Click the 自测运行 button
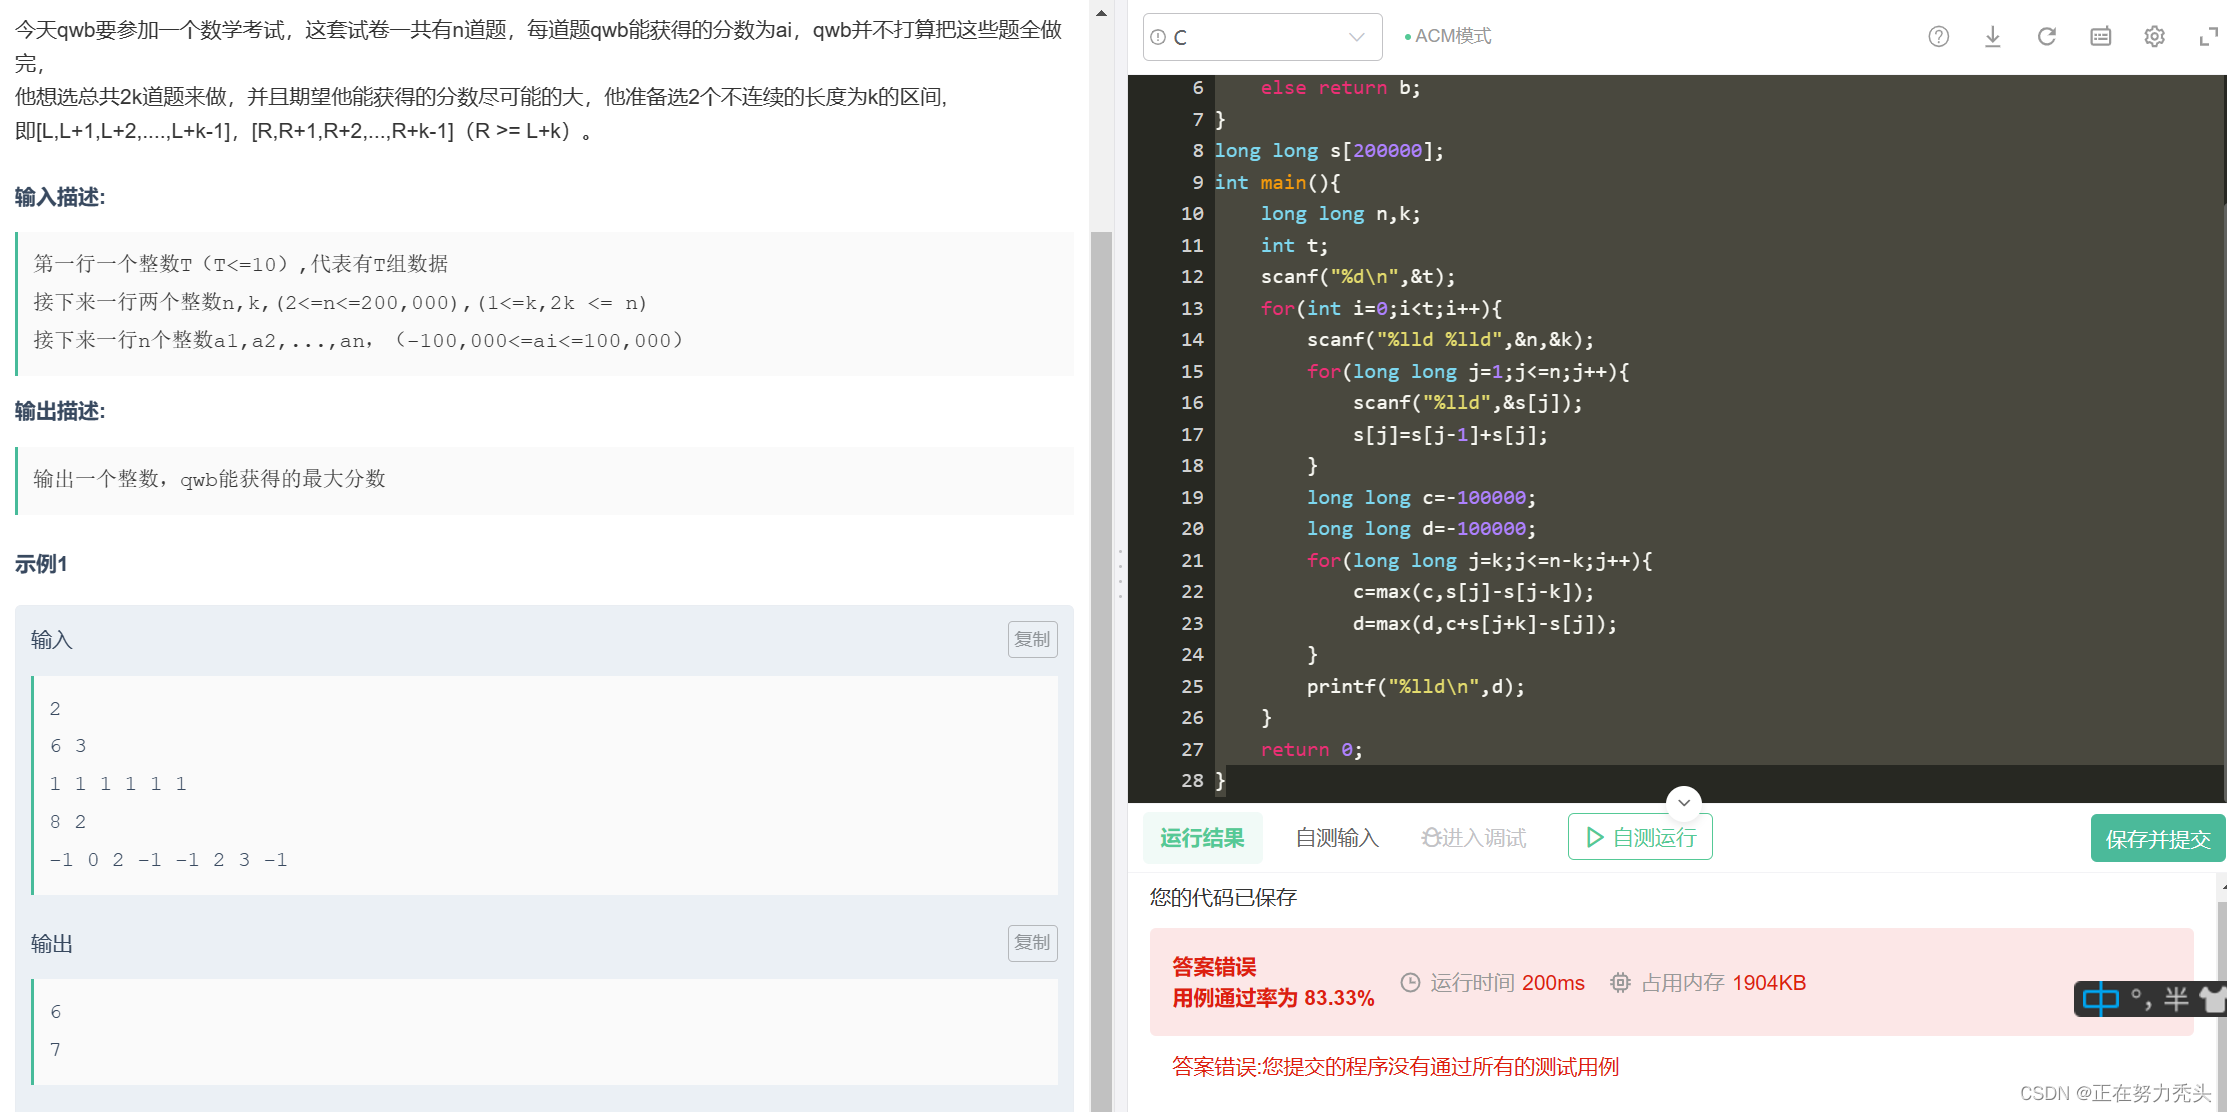Viewport: 2227px width, 1112px height. click(1640, 837)
